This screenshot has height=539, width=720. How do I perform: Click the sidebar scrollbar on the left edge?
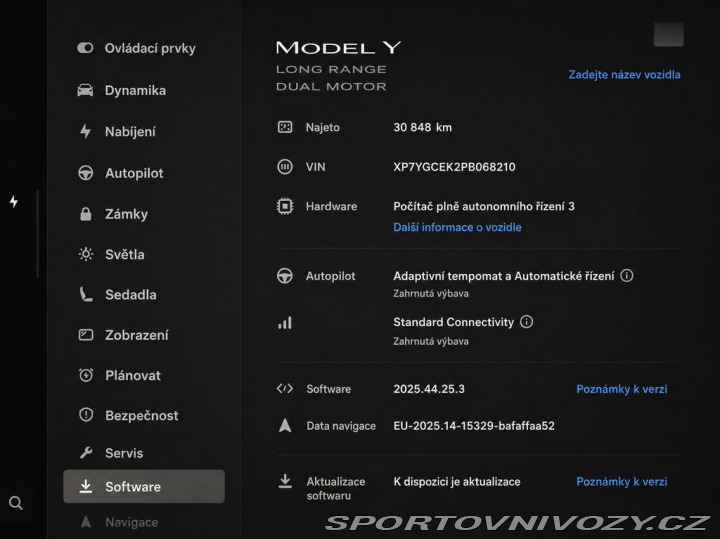coord(37,234)
